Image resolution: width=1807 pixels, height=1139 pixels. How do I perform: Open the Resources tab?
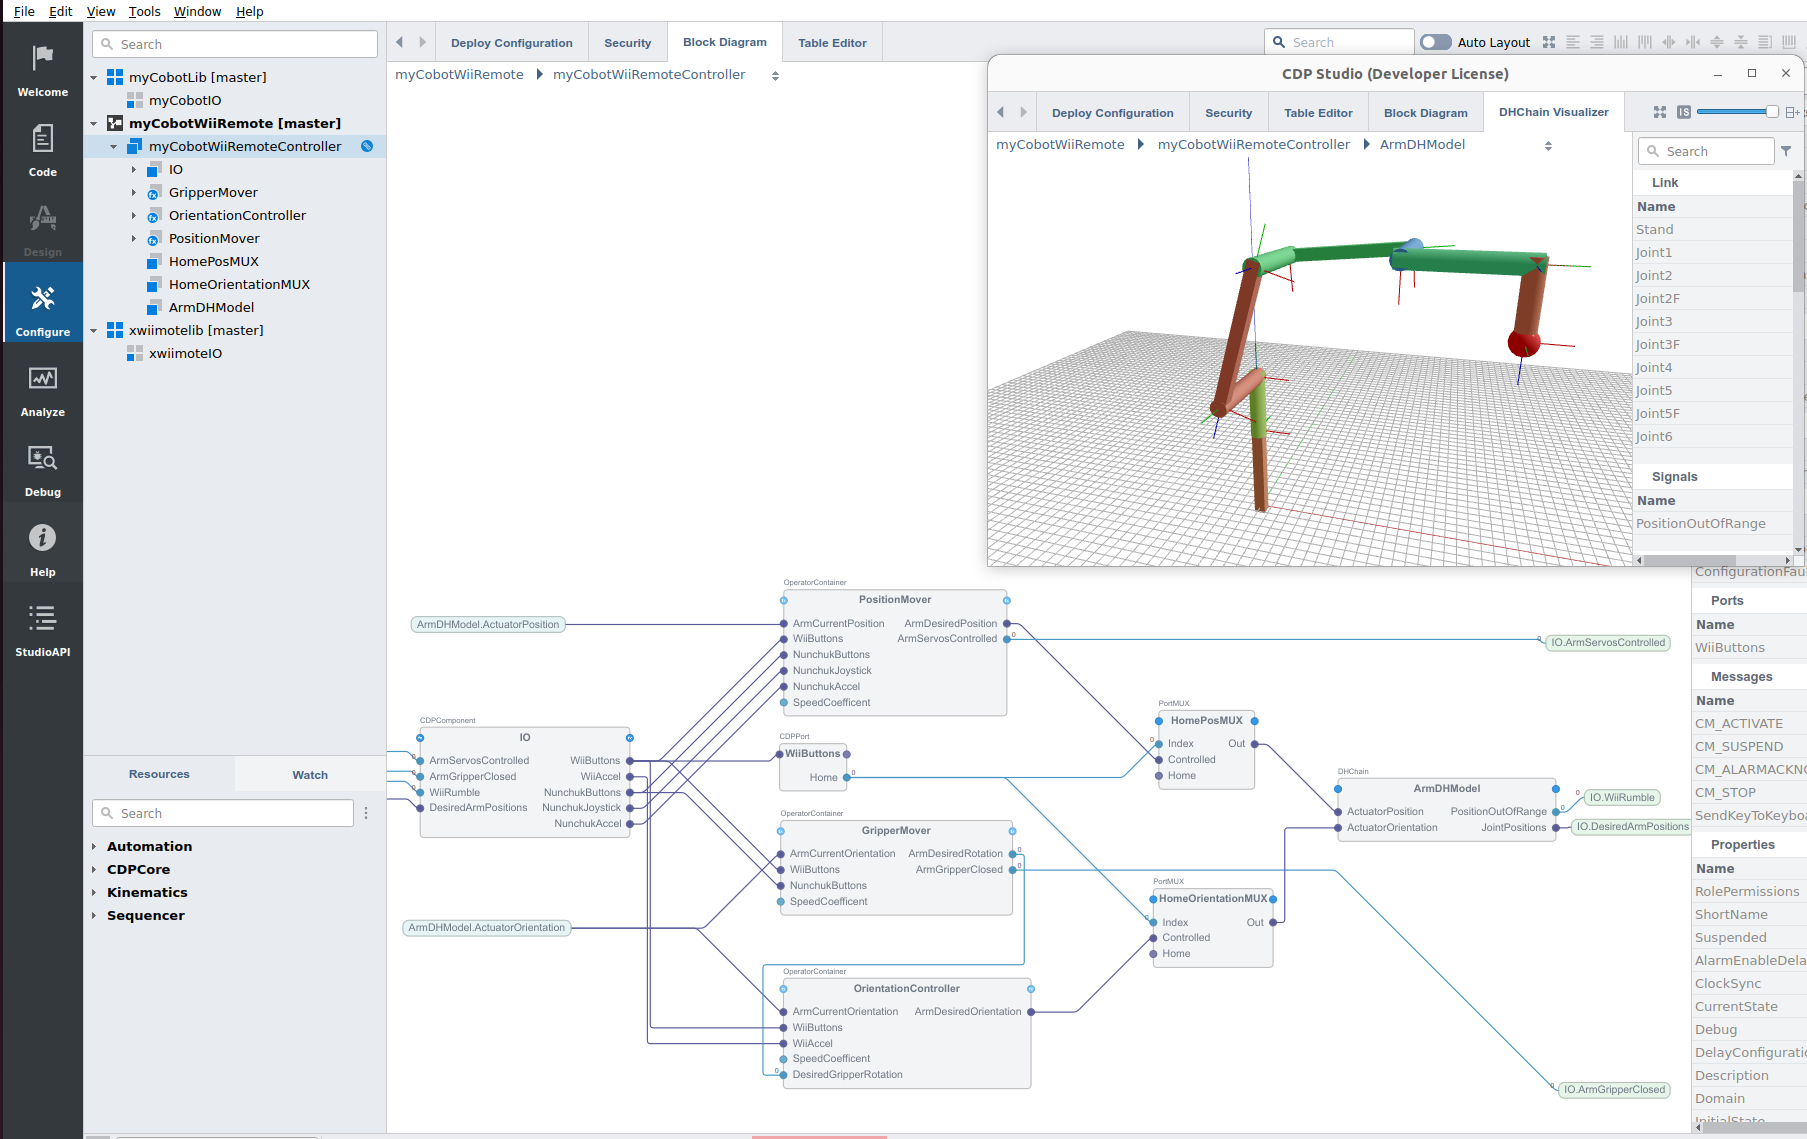159,774
